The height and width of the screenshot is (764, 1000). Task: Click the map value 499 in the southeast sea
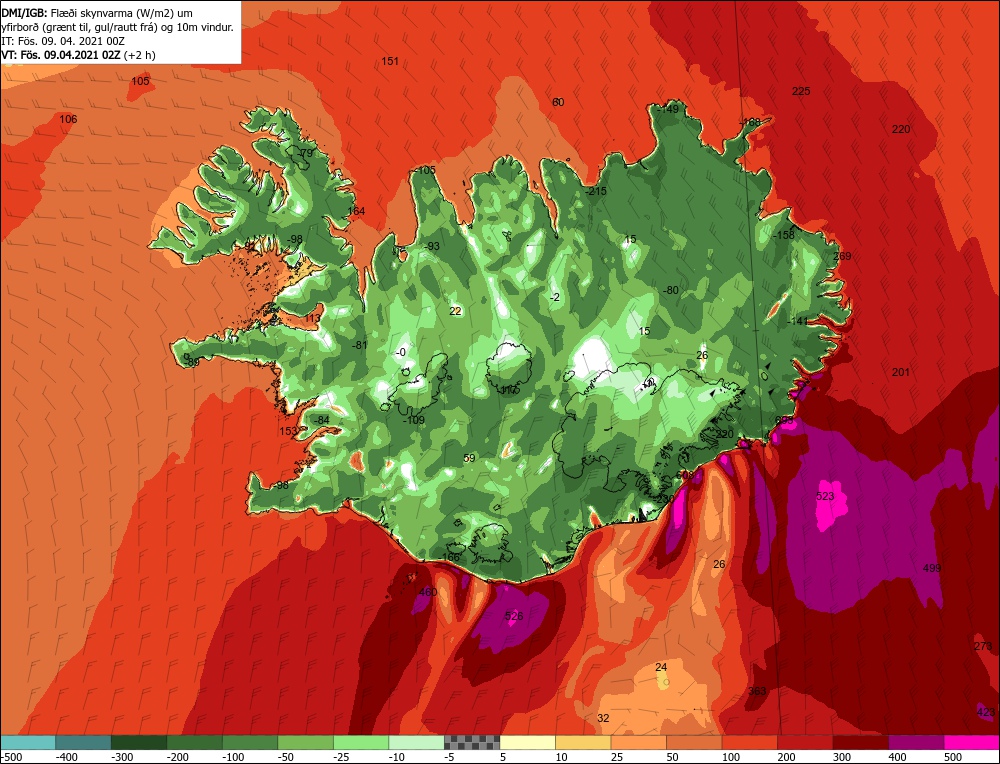pos(932,568)
